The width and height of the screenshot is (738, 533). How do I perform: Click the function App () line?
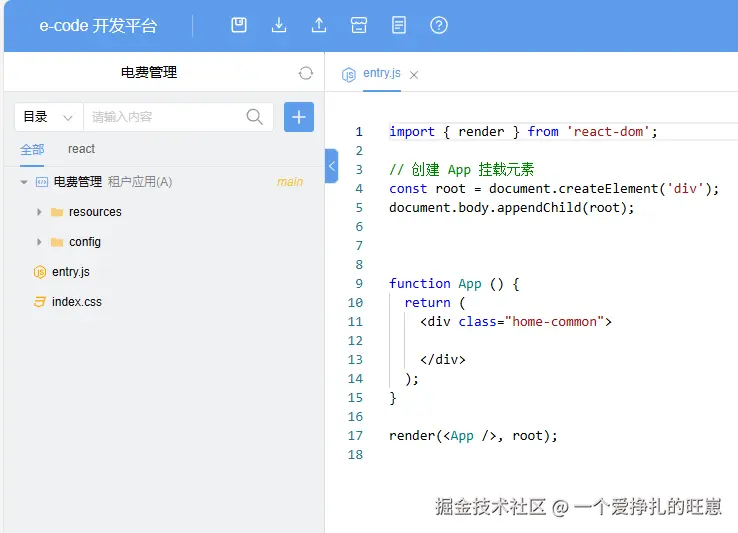454,284
